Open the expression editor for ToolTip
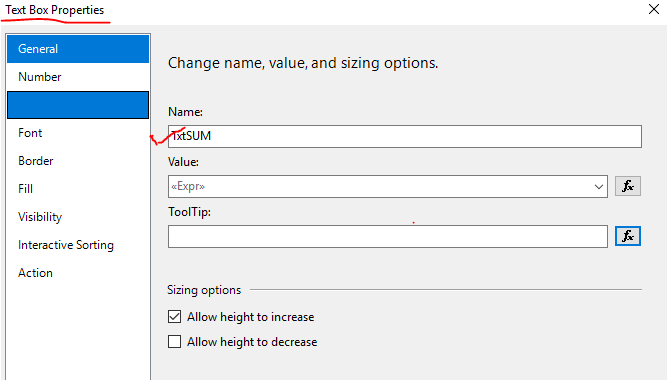This screenshot has height=380, width=667. pyautogui.click(x=627, y=236)
